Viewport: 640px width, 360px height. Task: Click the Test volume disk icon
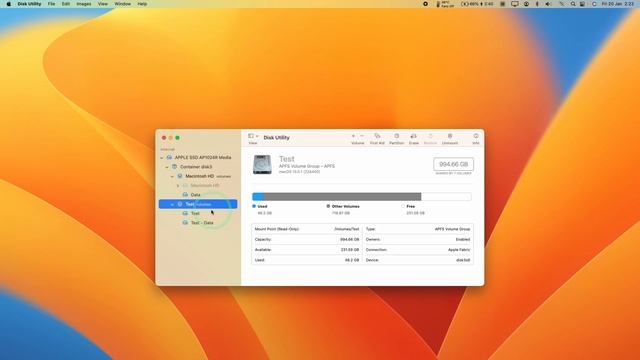pos(185,213)
